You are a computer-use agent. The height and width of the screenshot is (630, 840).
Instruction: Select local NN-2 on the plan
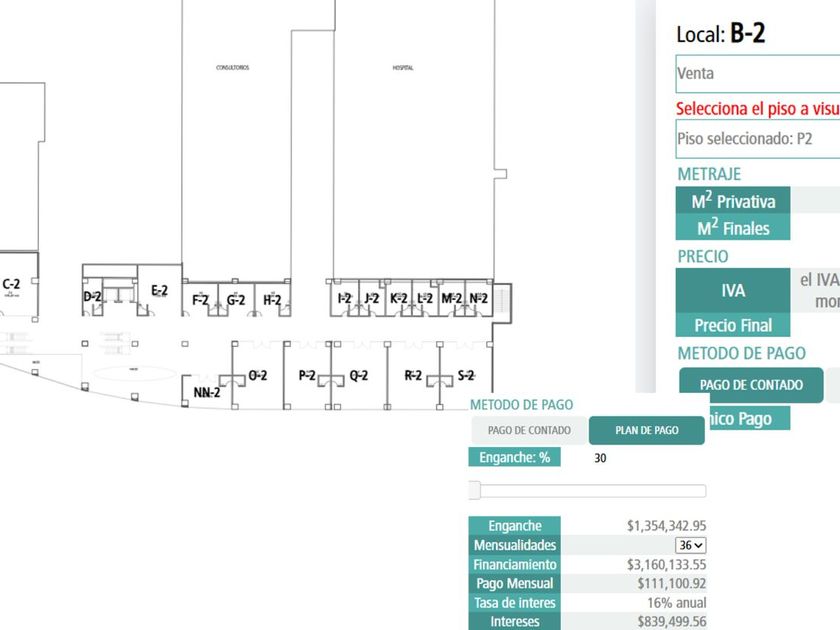(207, 392)
